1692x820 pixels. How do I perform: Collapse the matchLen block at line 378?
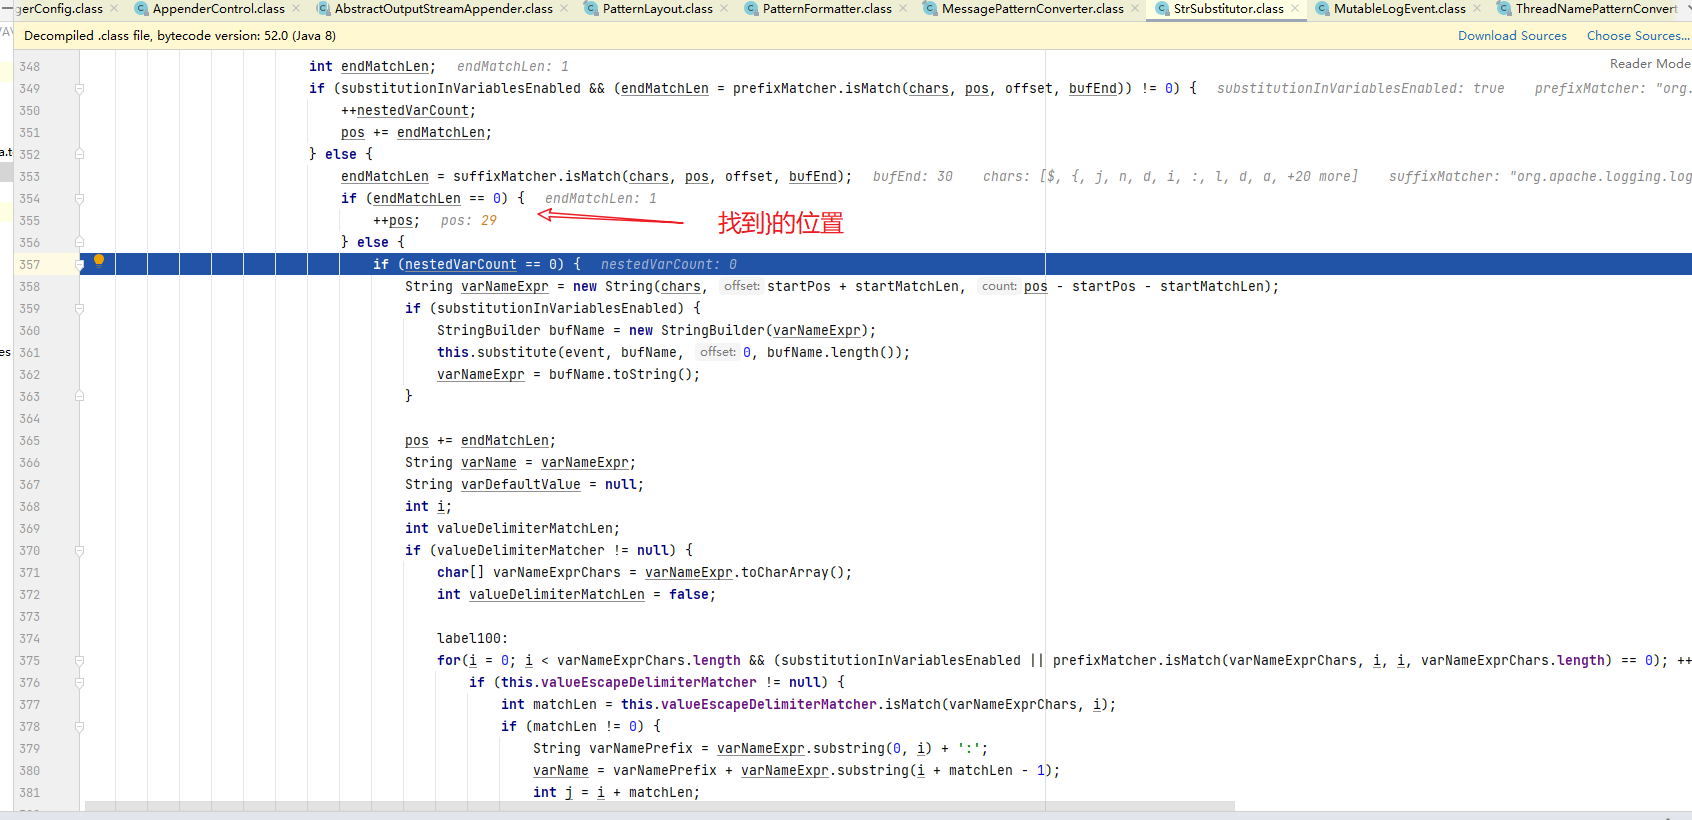(79, 727)
